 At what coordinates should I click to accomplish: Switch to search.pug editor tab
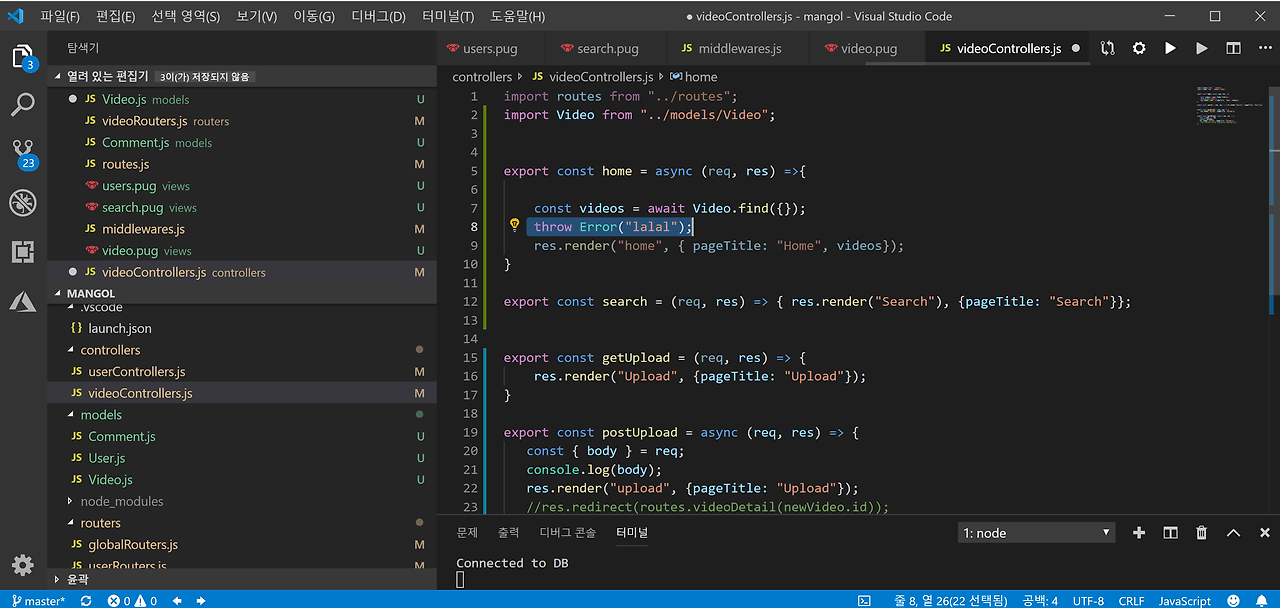pos(607,48)
